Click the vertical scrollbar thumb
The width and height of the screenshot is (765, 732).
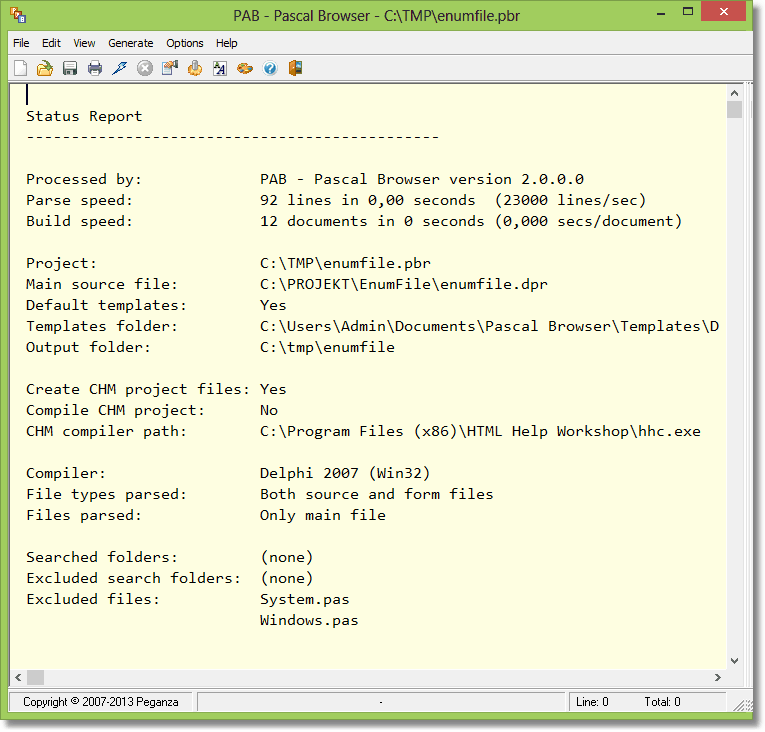[734, 109]
